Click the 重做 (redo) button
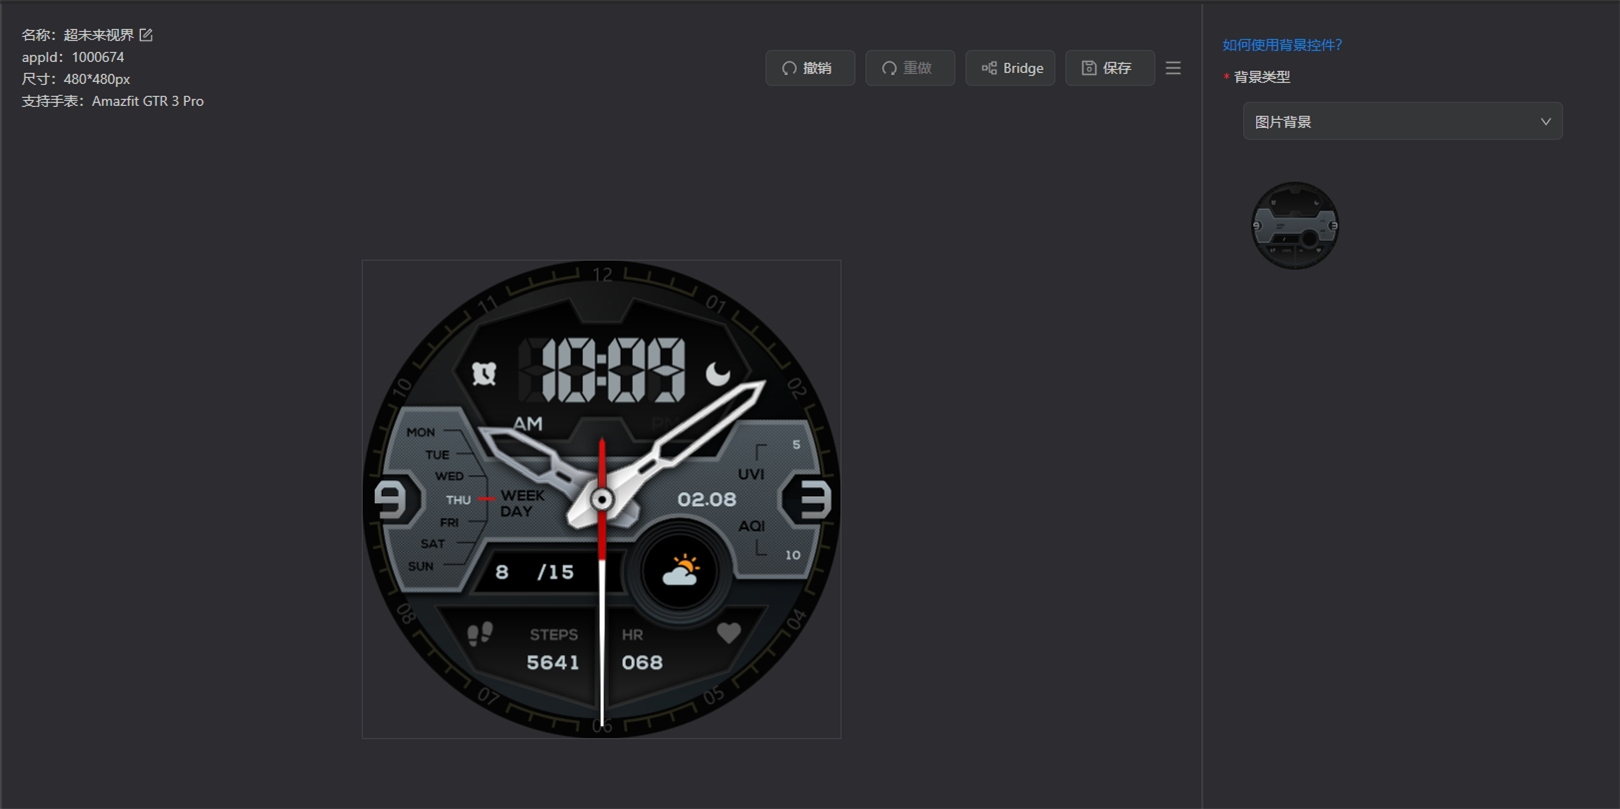 [x=909, y=68]
